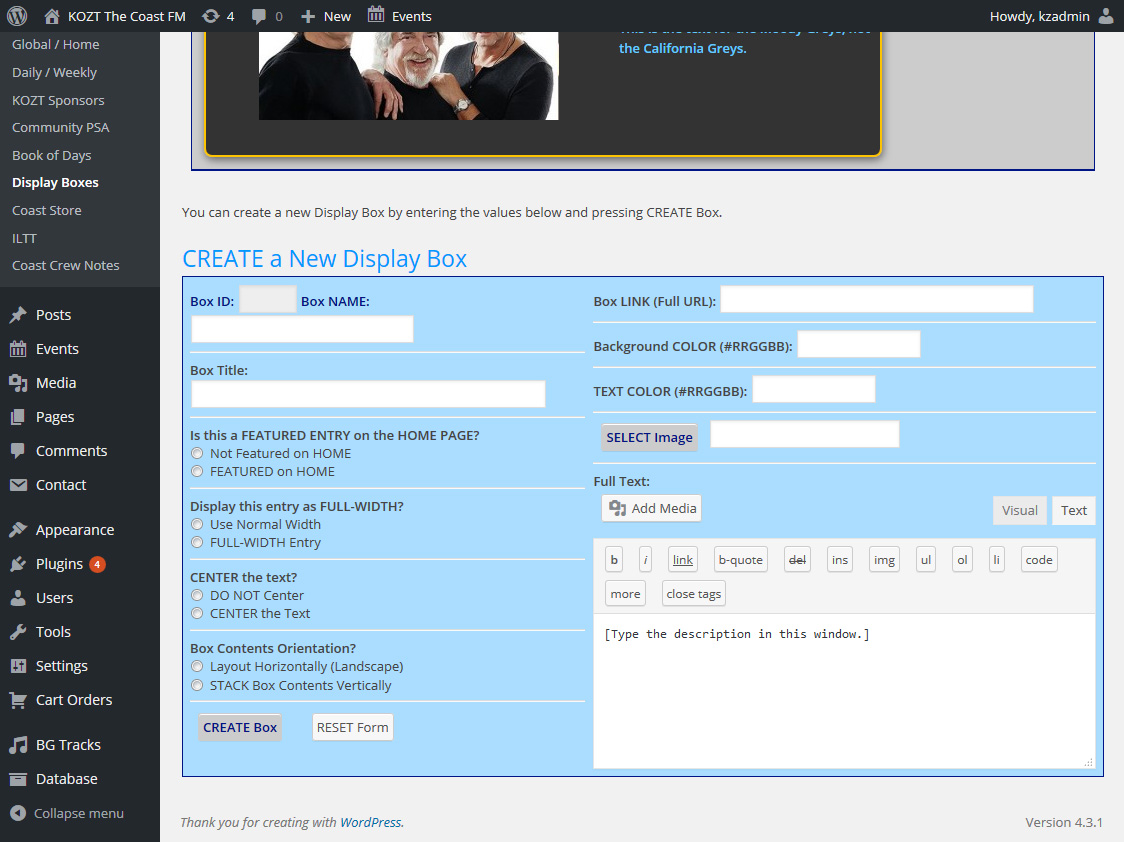Screen dimensions: 1124x842
Task: Click the Settings icon in sidebar
Action: (18, 666)
